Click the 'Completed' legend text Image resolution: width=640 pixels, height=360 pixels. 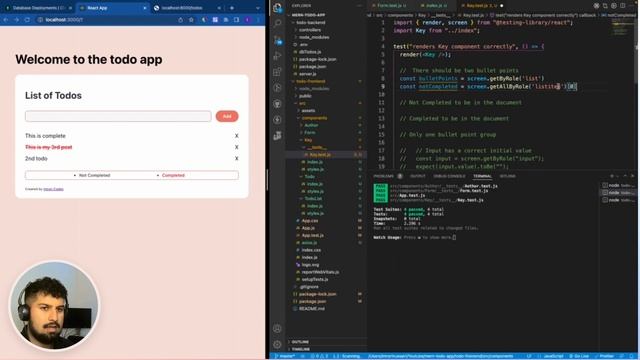click(173, 176)
